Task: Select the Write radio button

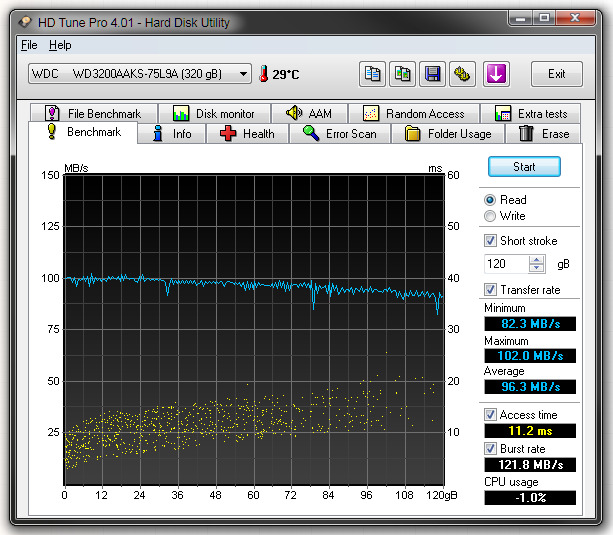Action: (490, 216)
